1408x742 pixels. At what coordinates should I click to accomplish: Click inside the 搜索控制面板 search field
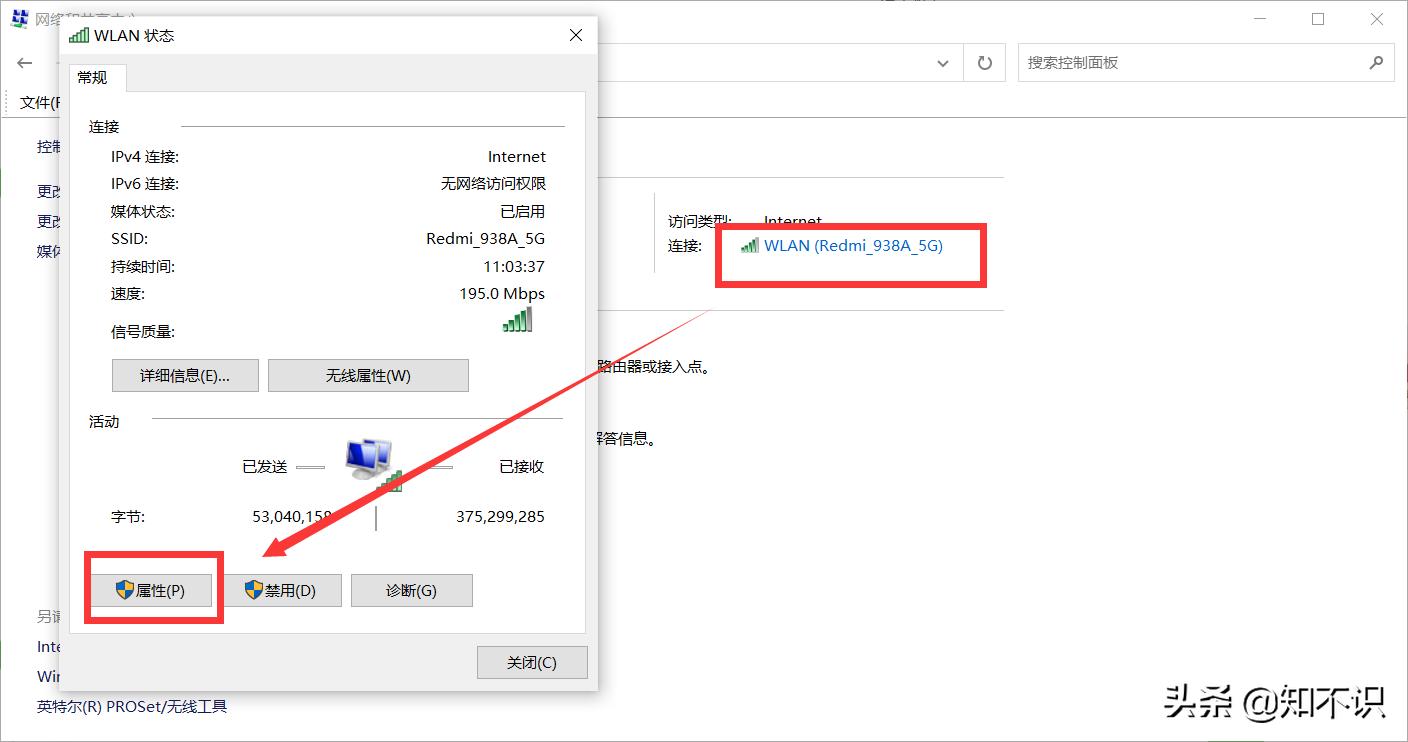(1150, 62)
